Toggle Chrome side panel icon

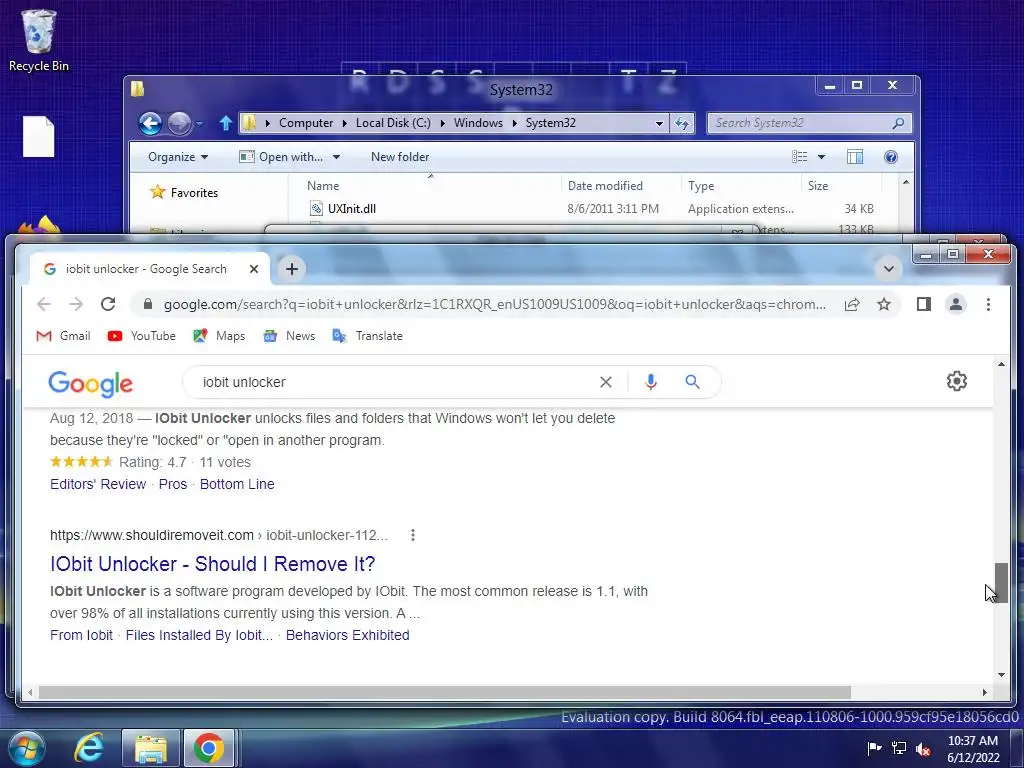[x=923, y=304]
